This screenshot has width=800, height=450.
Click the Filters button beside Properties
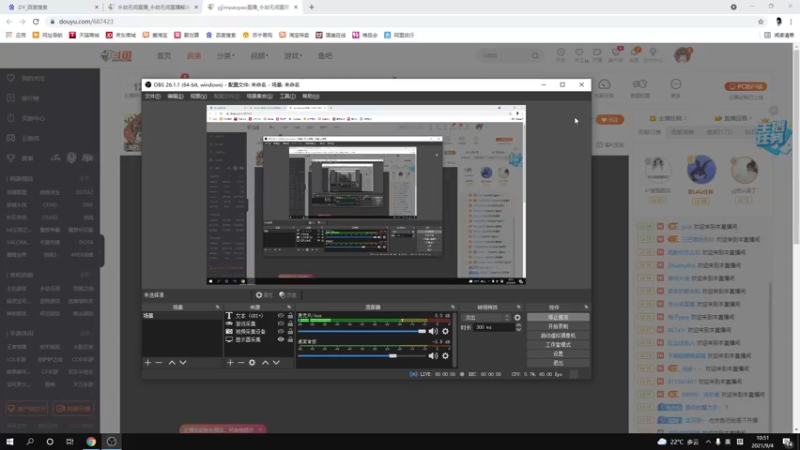(x=288, y=295)
